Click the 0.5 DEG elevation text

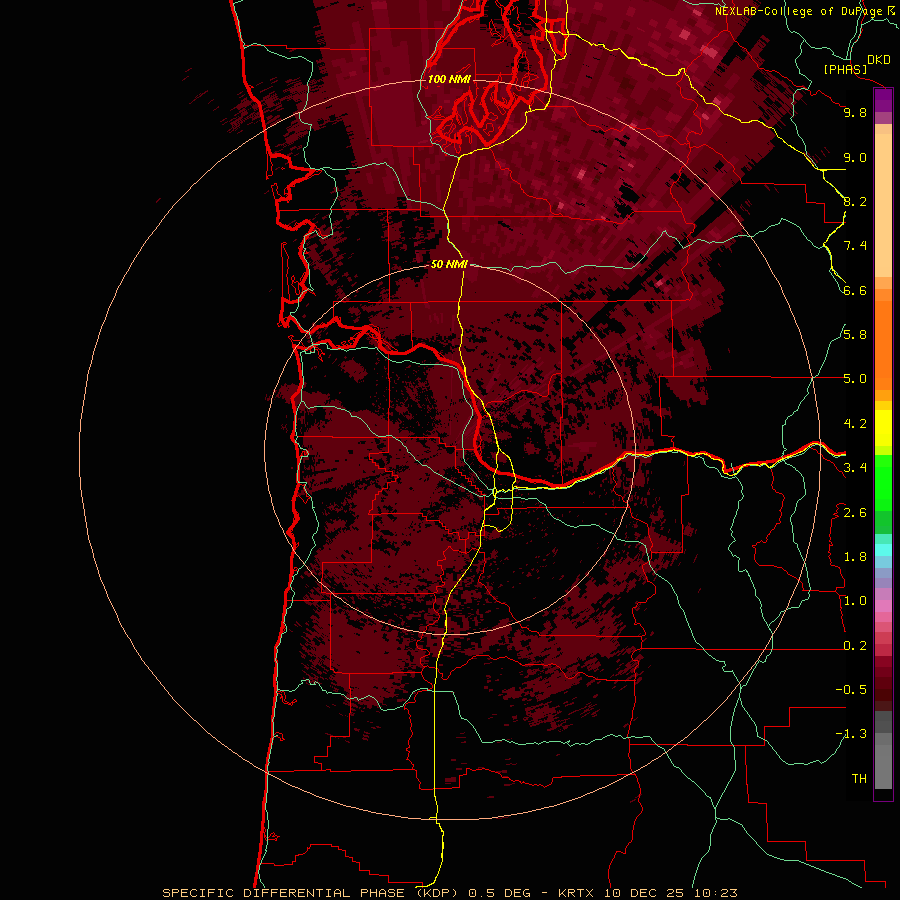tap(501, 893)
